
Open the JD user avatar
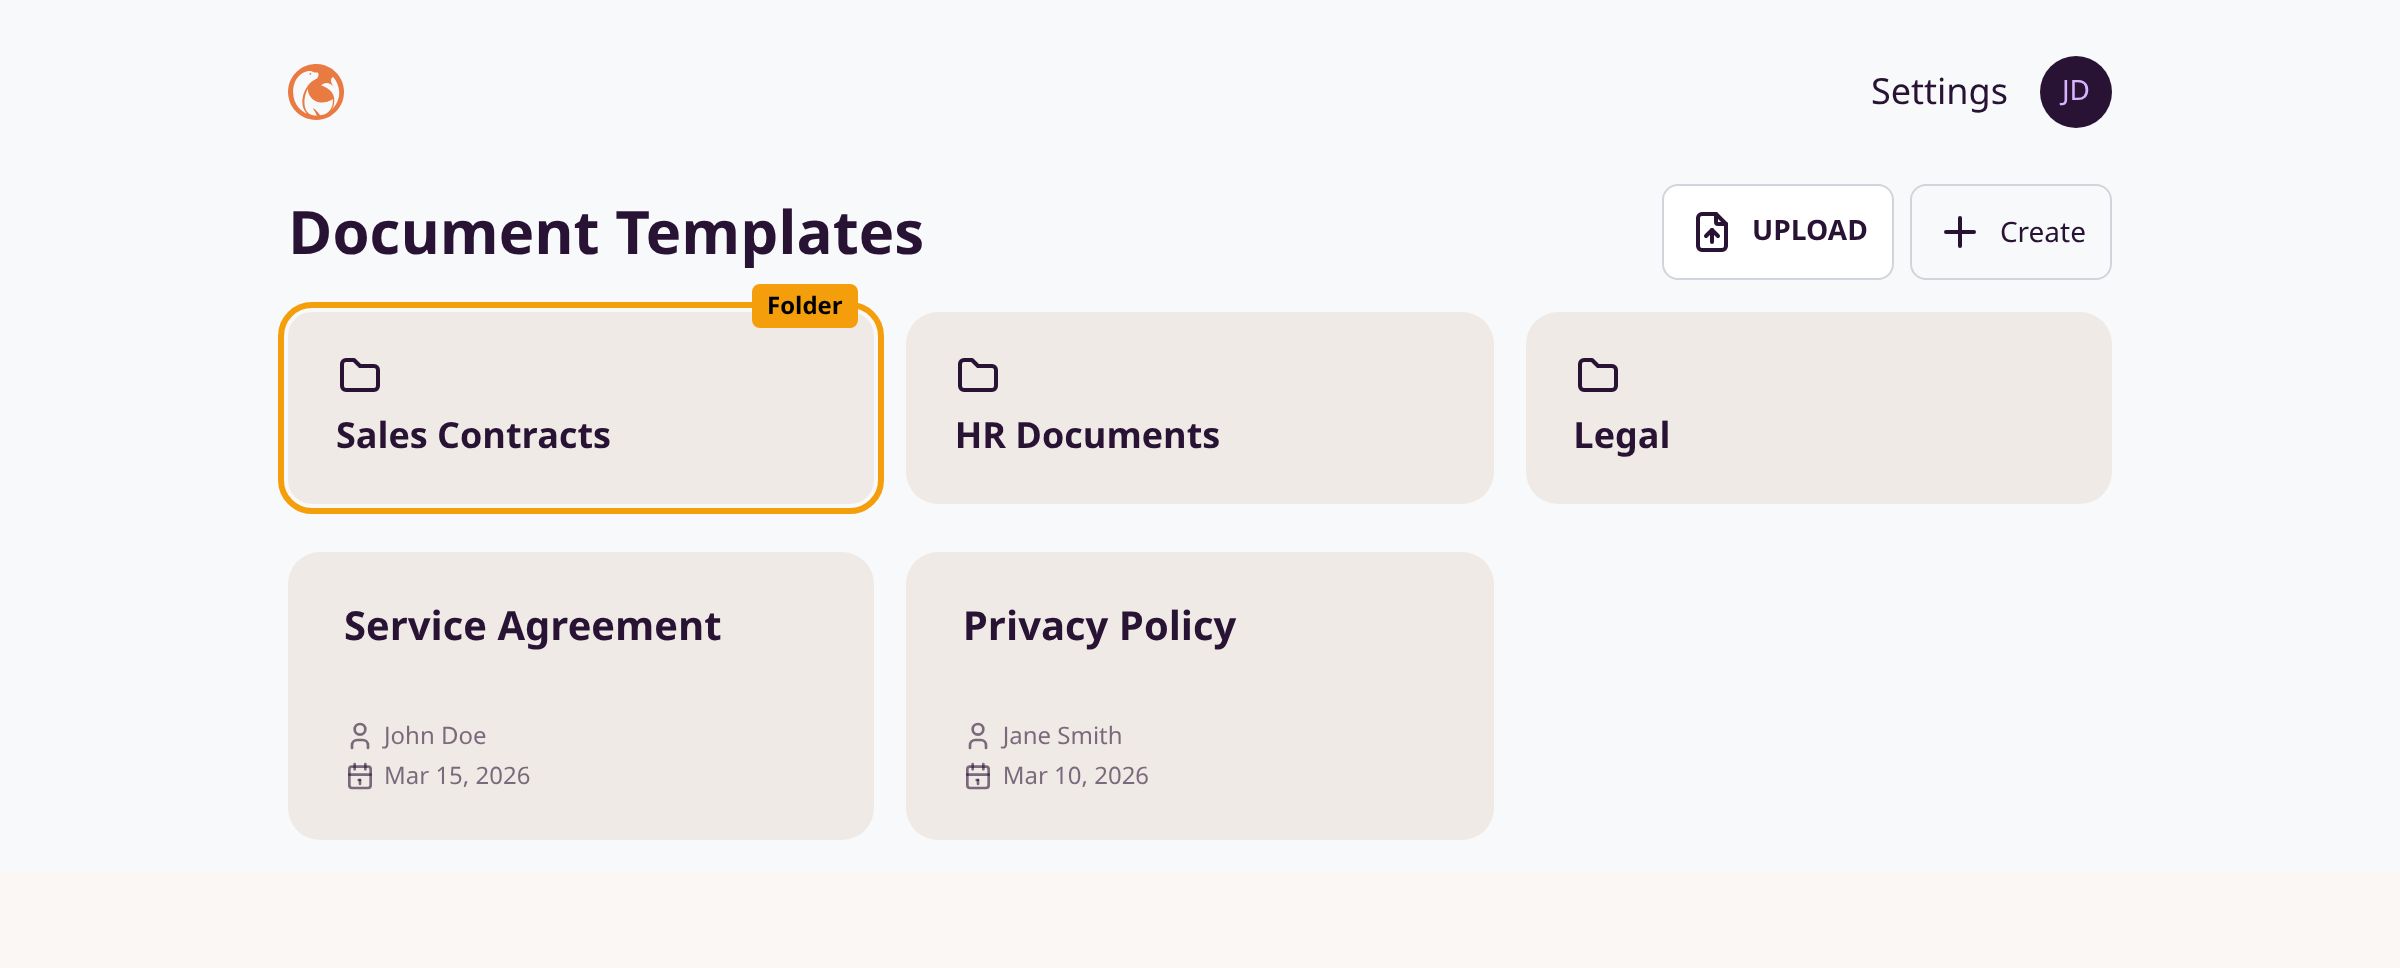pos(2075,92)
